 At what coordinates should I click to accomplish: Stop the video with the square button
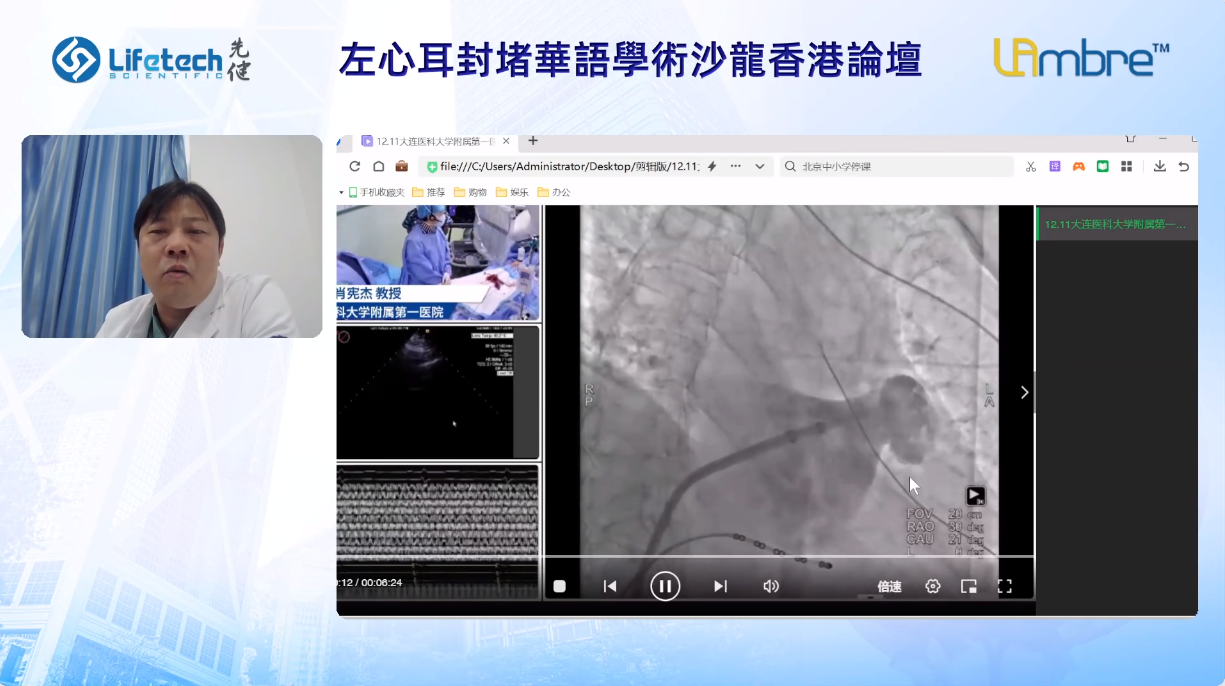point(560,587)
